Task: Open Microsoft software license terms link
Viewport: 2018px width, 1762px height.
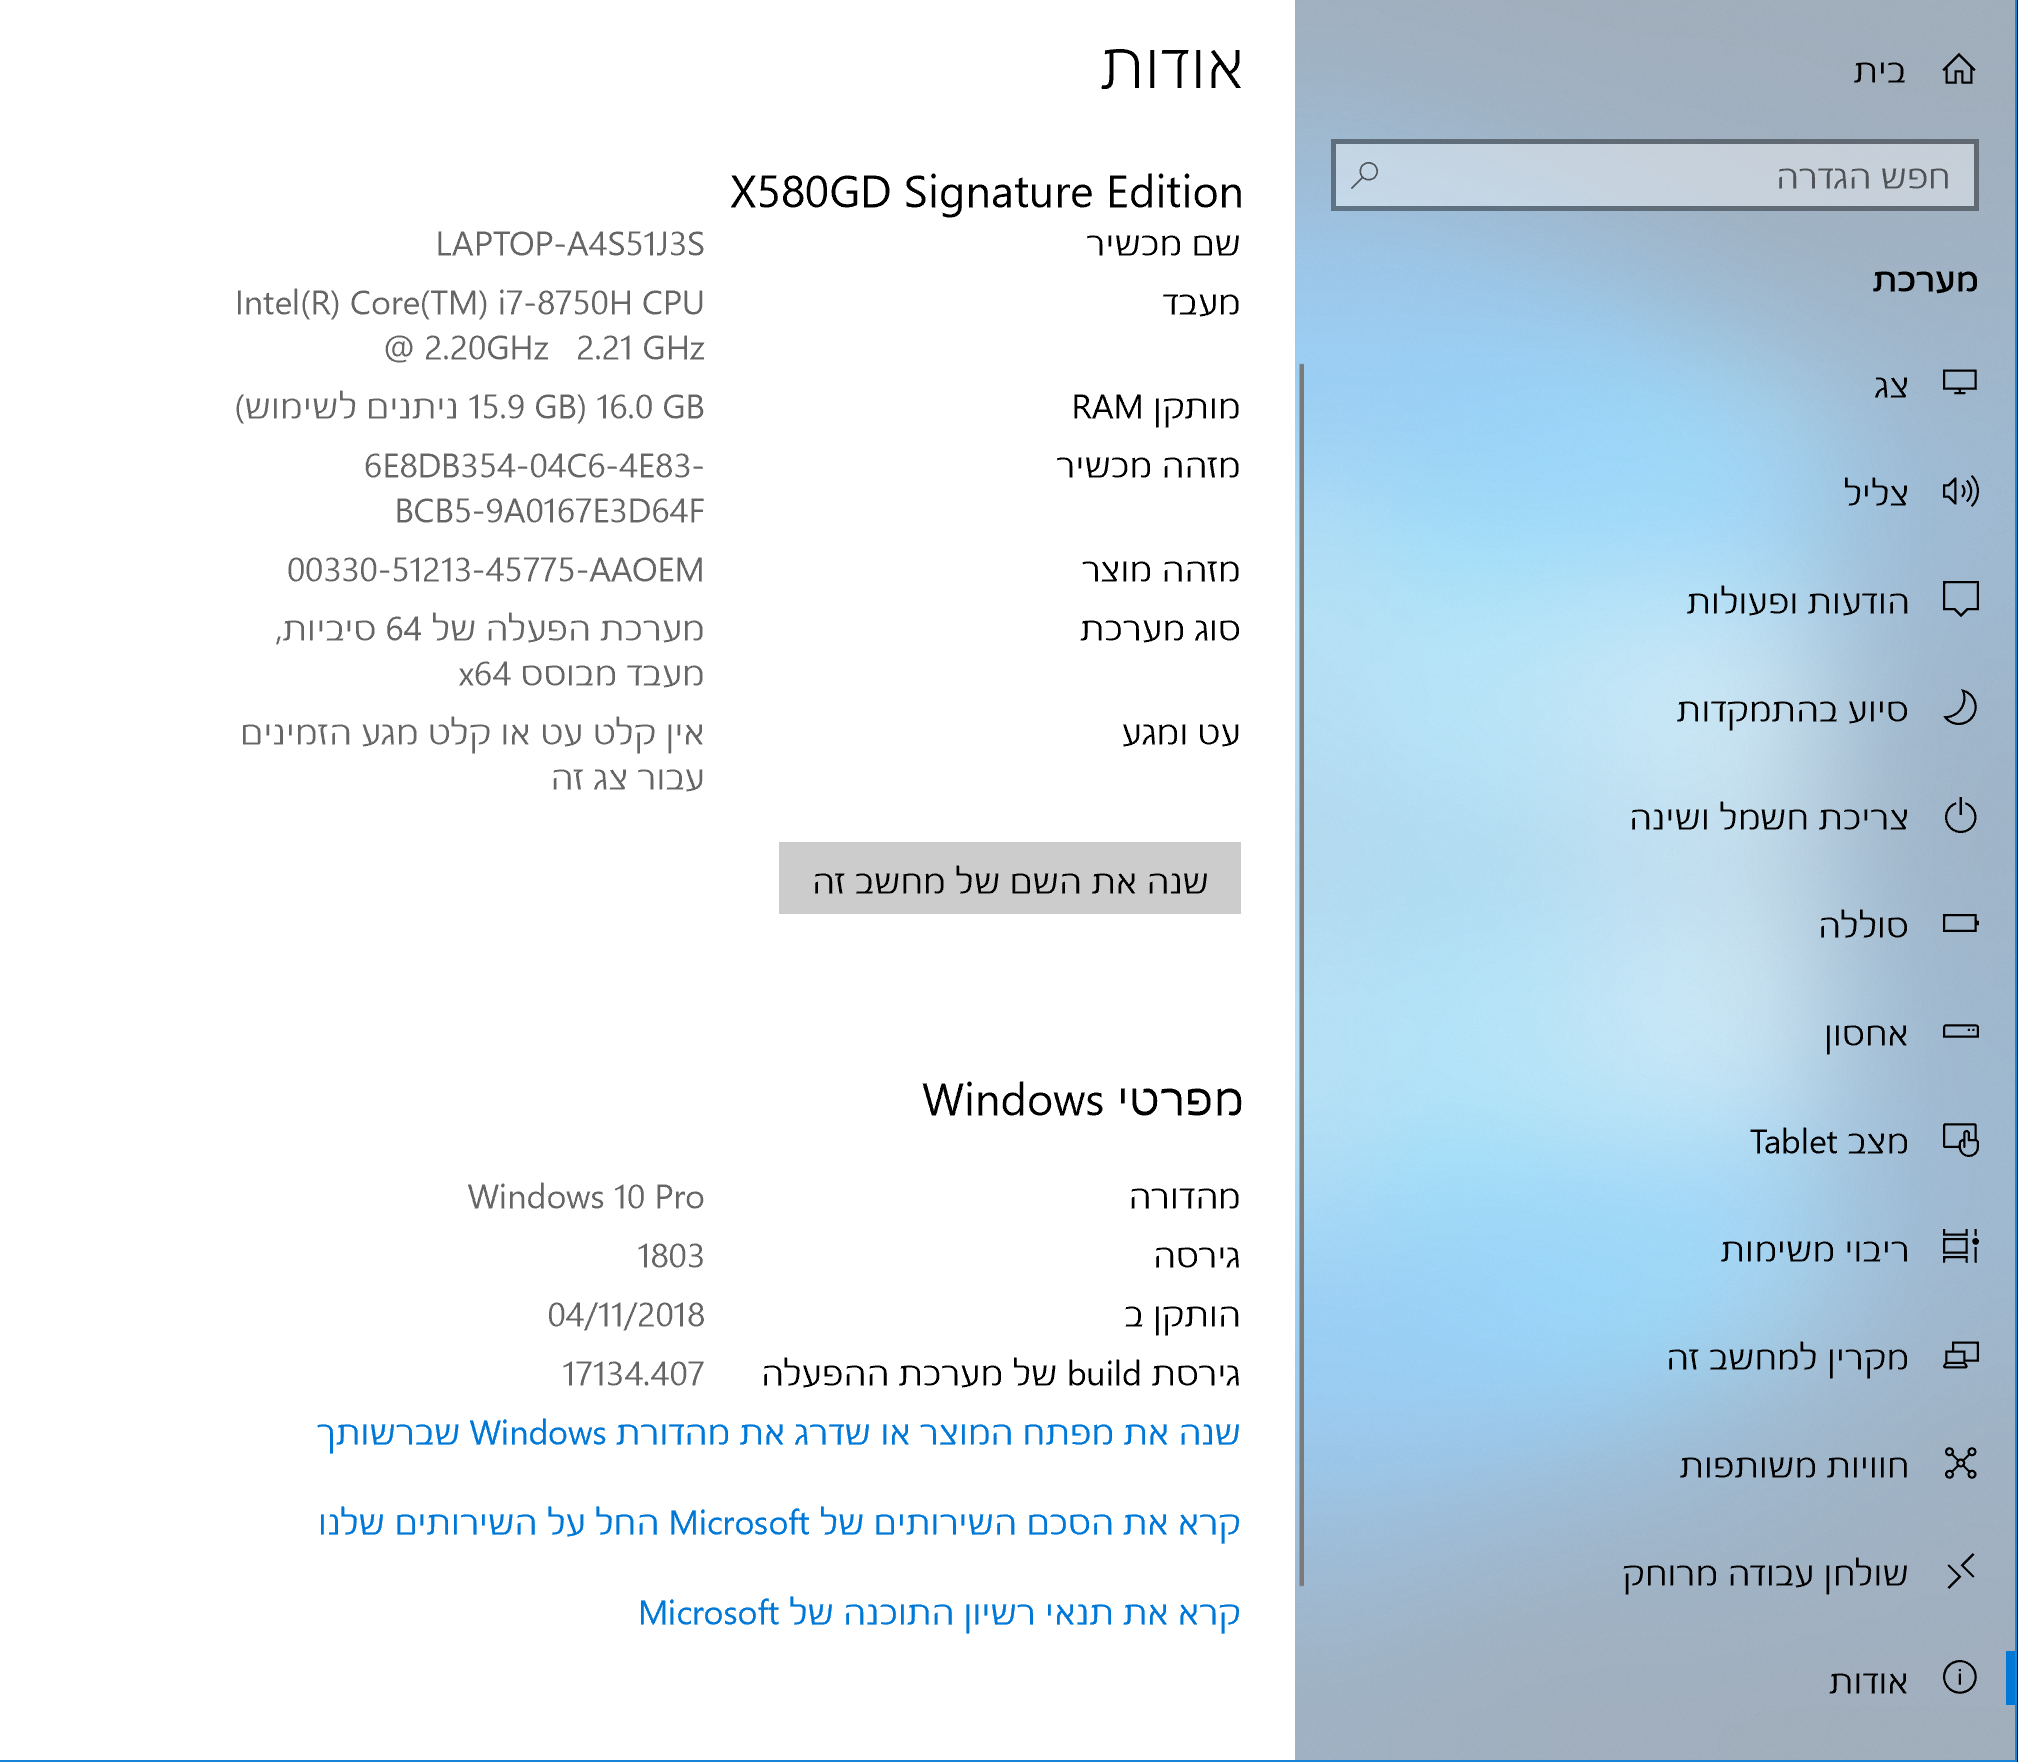Action: [939, 1613]
